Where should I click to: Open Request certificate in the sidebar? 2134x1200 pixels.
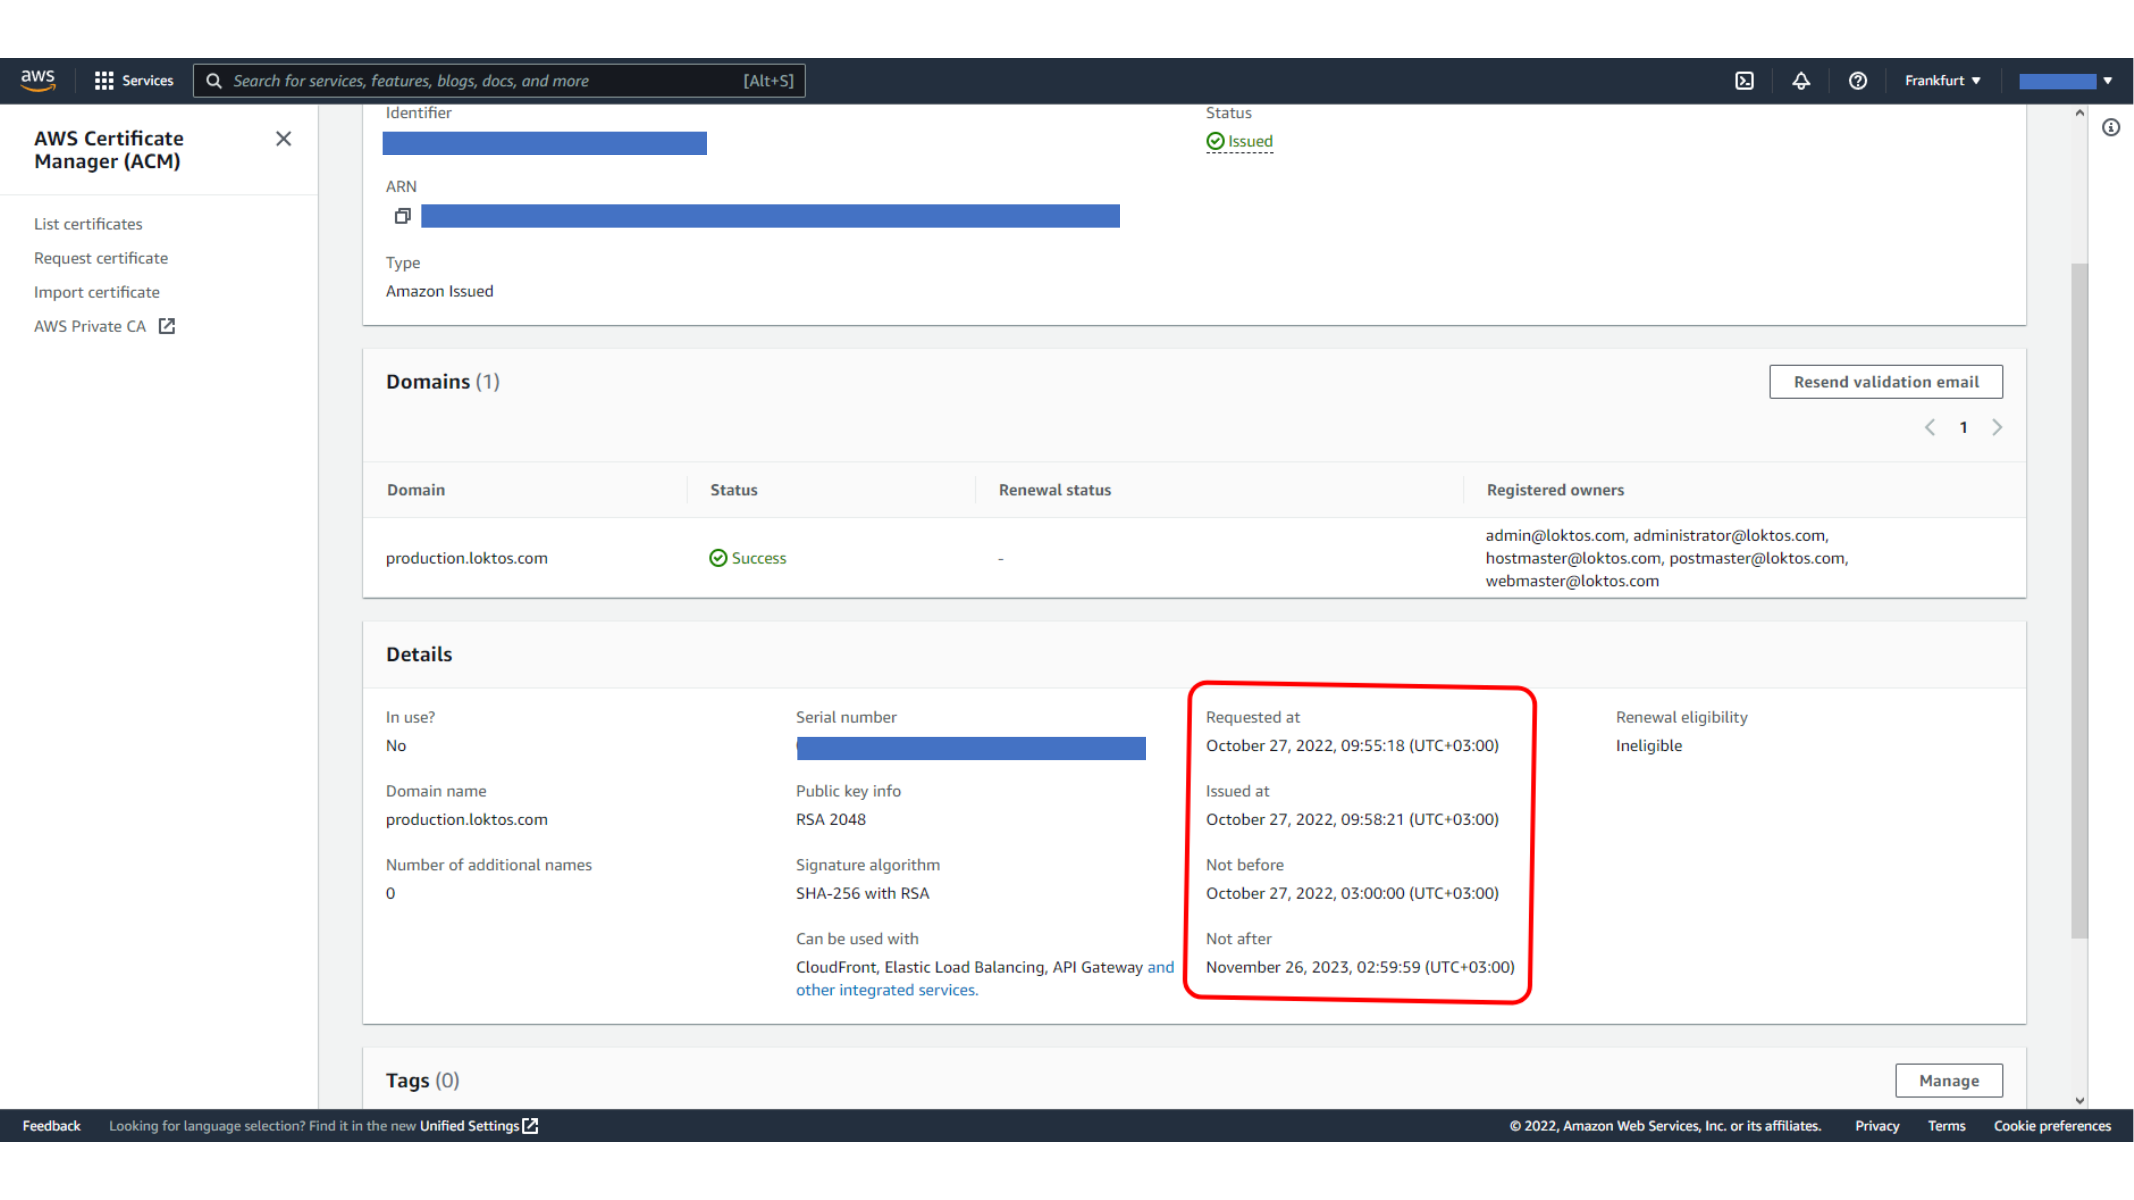(x=101, y=258)
